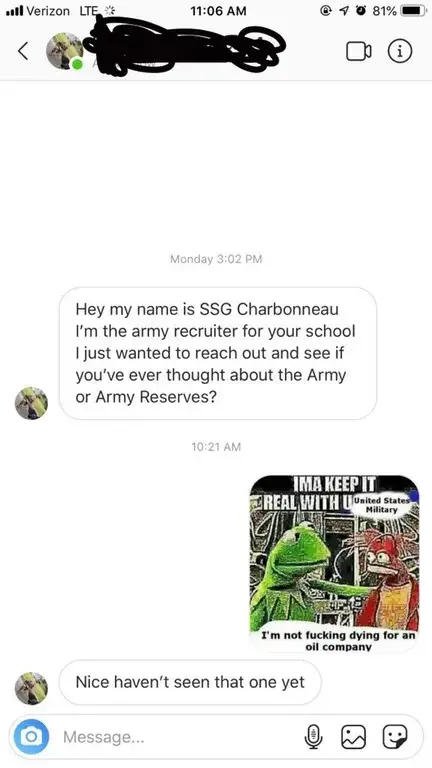Tap the "Nice haven't seen that one yet" message
The width and height of the screenshot is (432, 768).
[190, 682]
